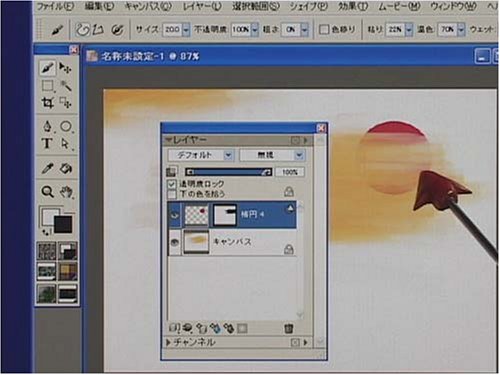Select the Pen tool

(x=47, y=126)
